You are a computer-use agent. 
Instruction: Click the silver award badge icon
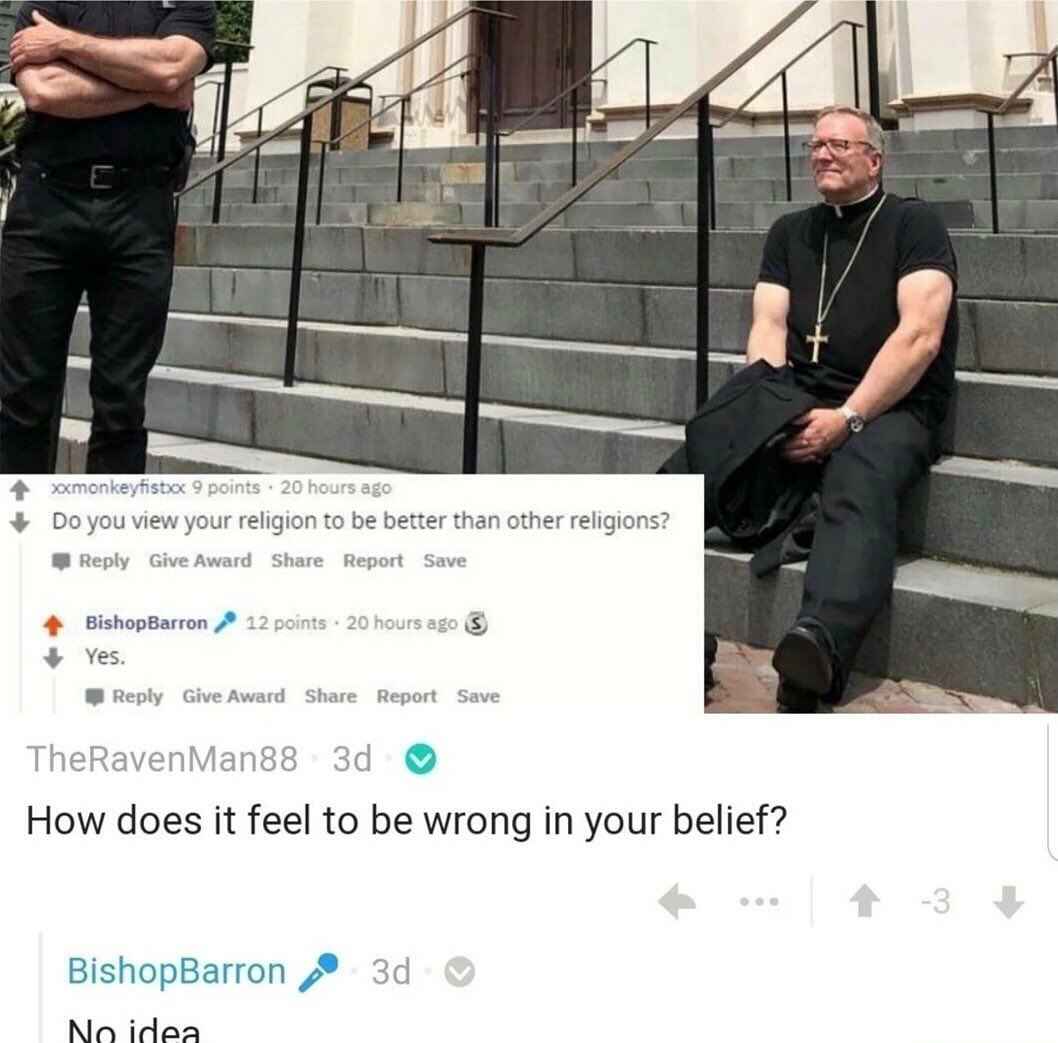pyautogui.click(x=476, y=623)
